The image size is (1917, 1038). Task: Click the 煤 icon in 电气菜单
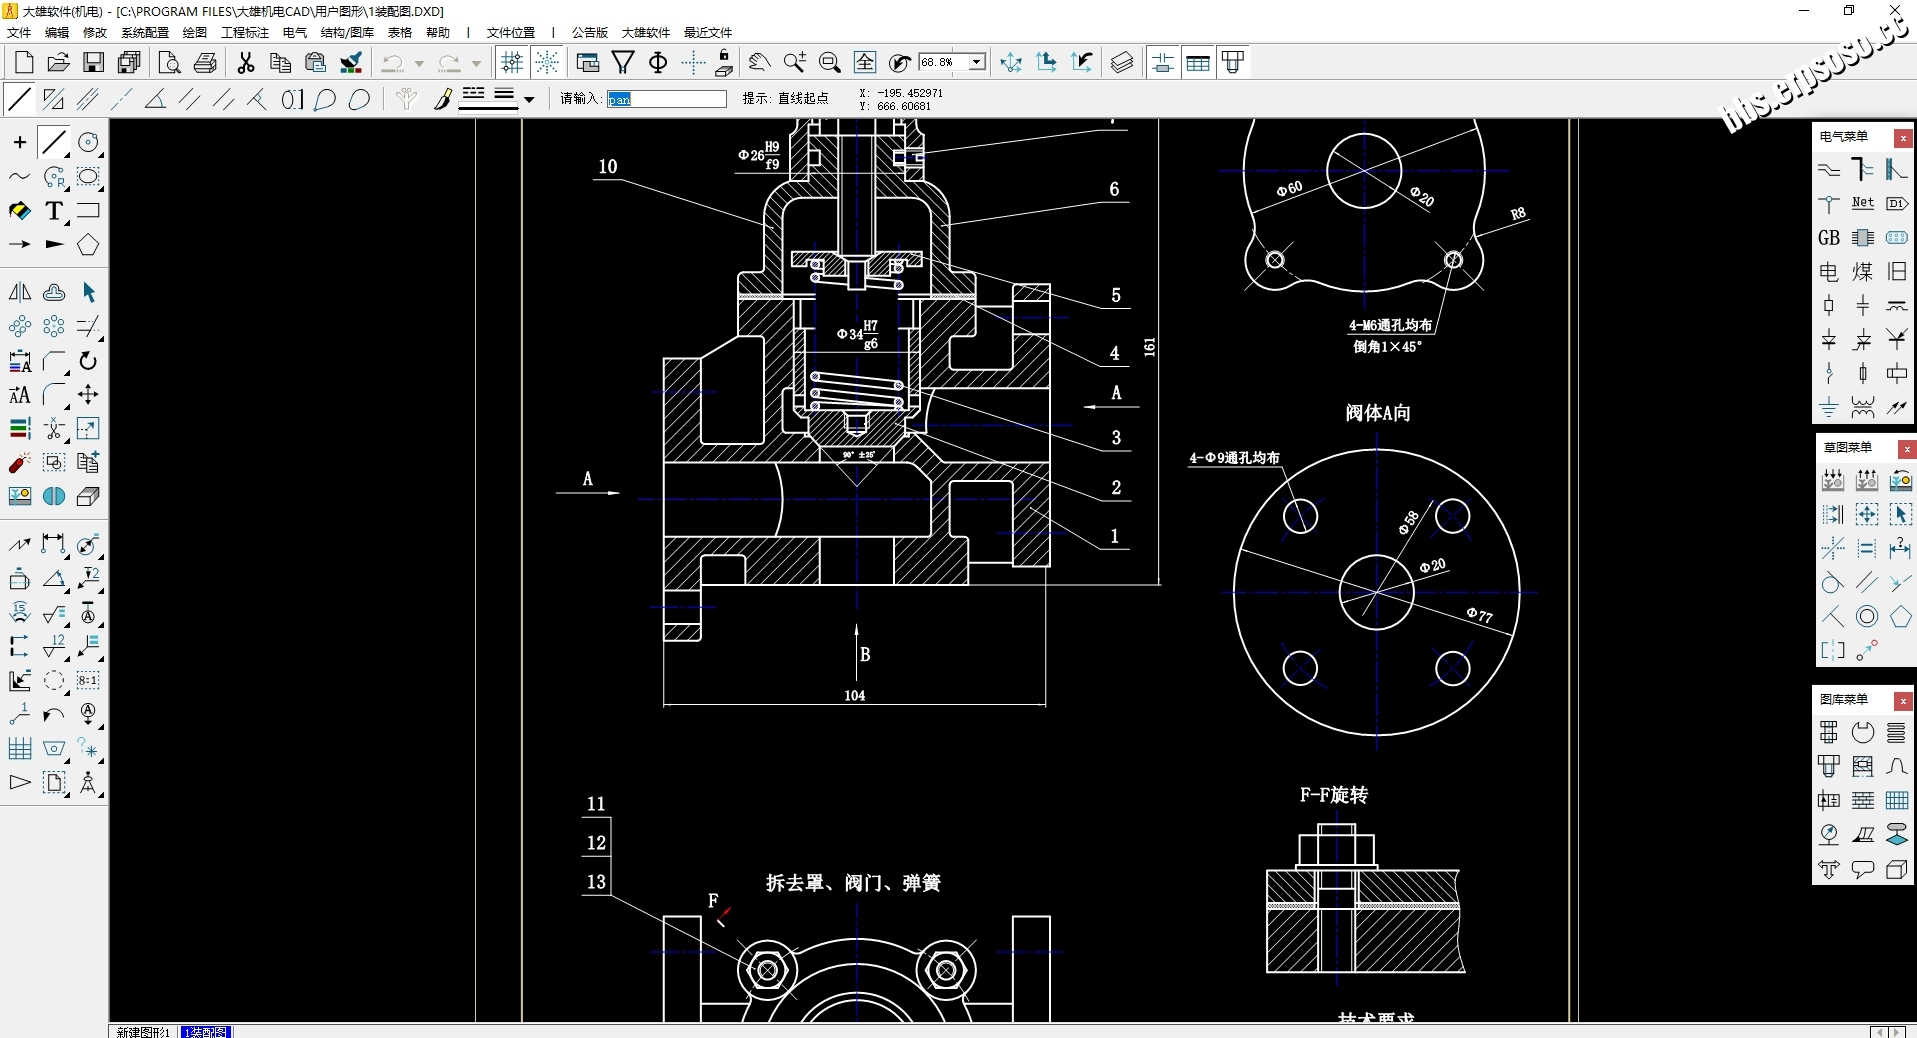tap(1863, 272)
